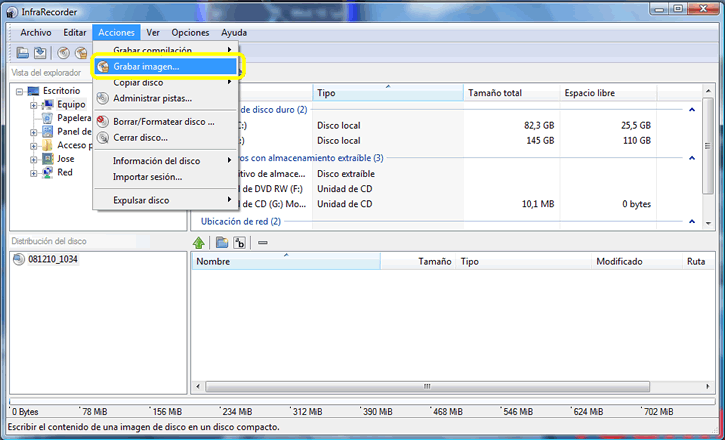Viewport: 725px width, 440px height.
Task: Click the remove (minus) icon in disc toolbar
Action: pos(262,242)
